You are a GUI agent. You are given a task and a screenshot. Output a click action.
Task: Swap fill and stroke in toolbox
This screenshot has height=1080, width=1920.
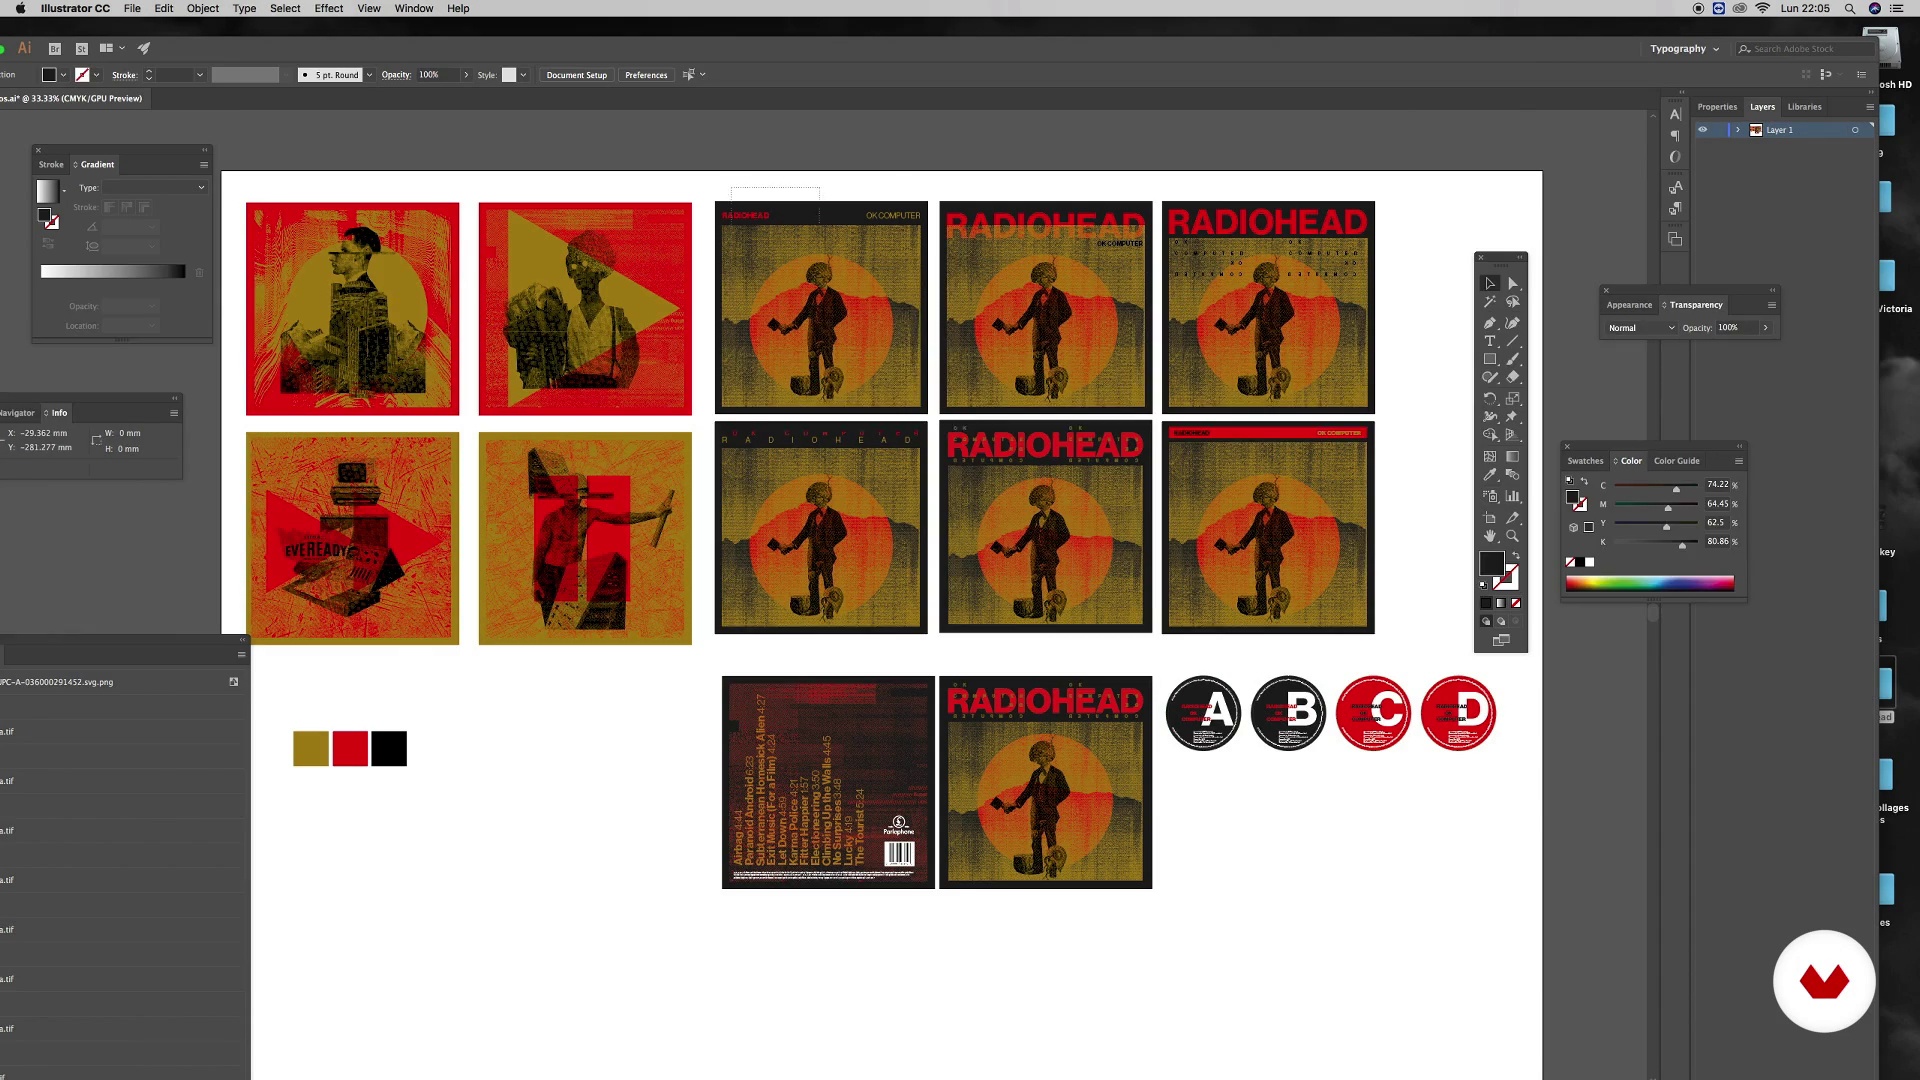1515,555
